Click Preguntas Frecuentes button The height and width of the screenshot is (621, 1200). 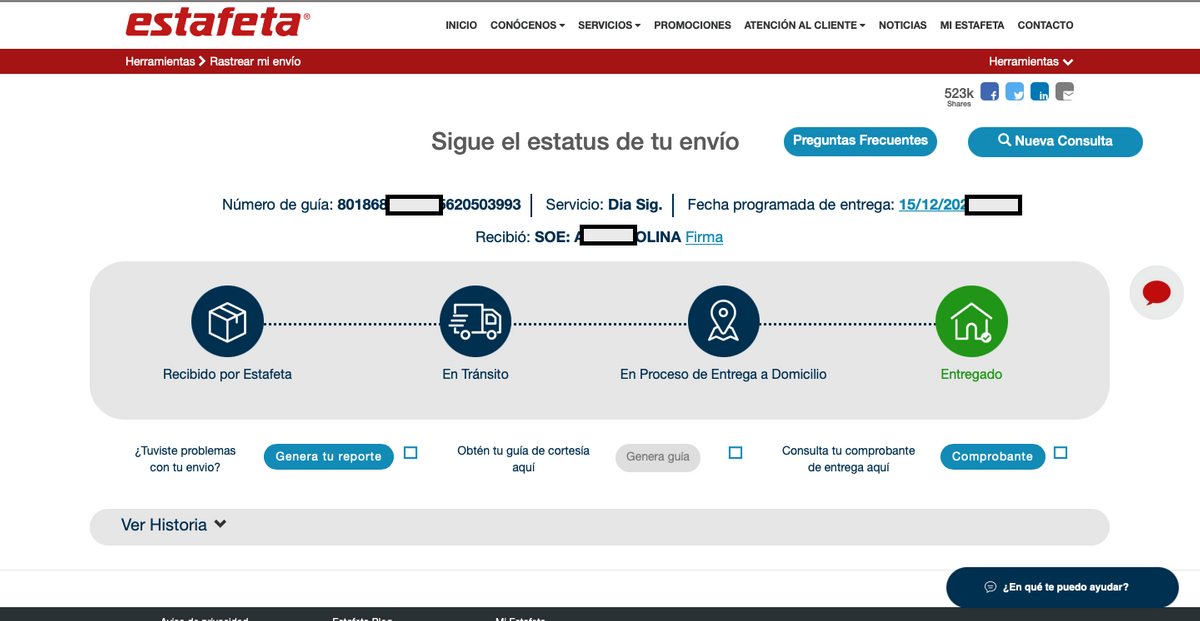[x=860, y=141]
